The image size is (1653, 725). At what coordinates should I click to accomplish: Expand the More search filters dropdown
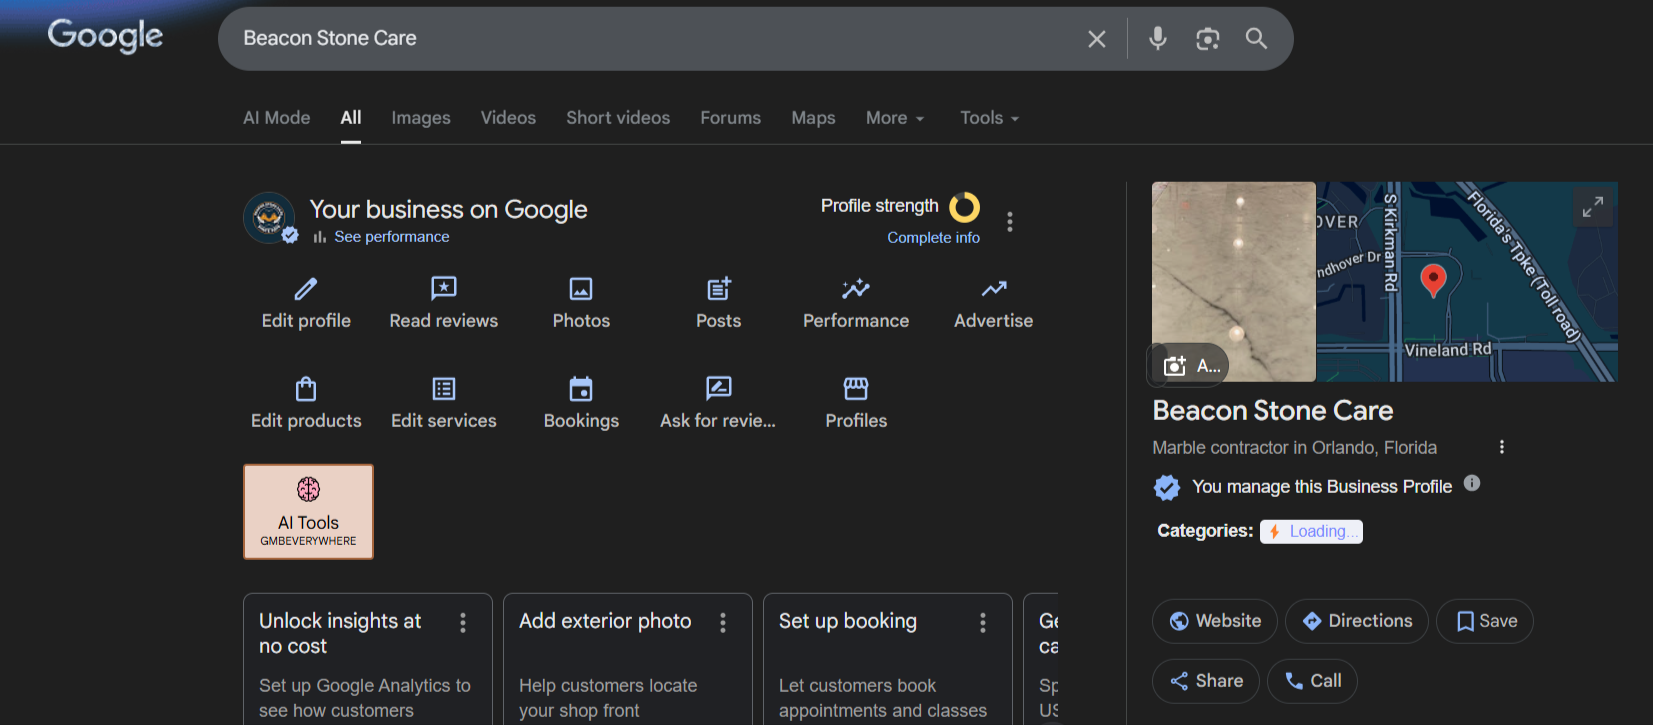point(894,118)
